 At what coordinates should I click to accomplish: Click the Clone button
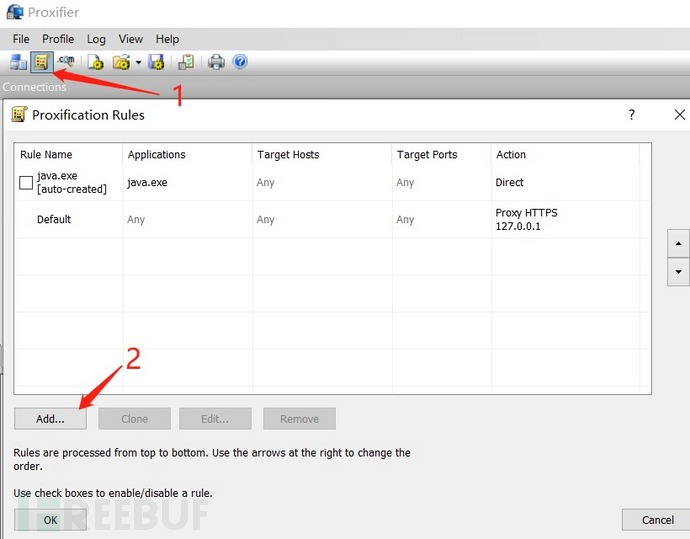(135, 419)
